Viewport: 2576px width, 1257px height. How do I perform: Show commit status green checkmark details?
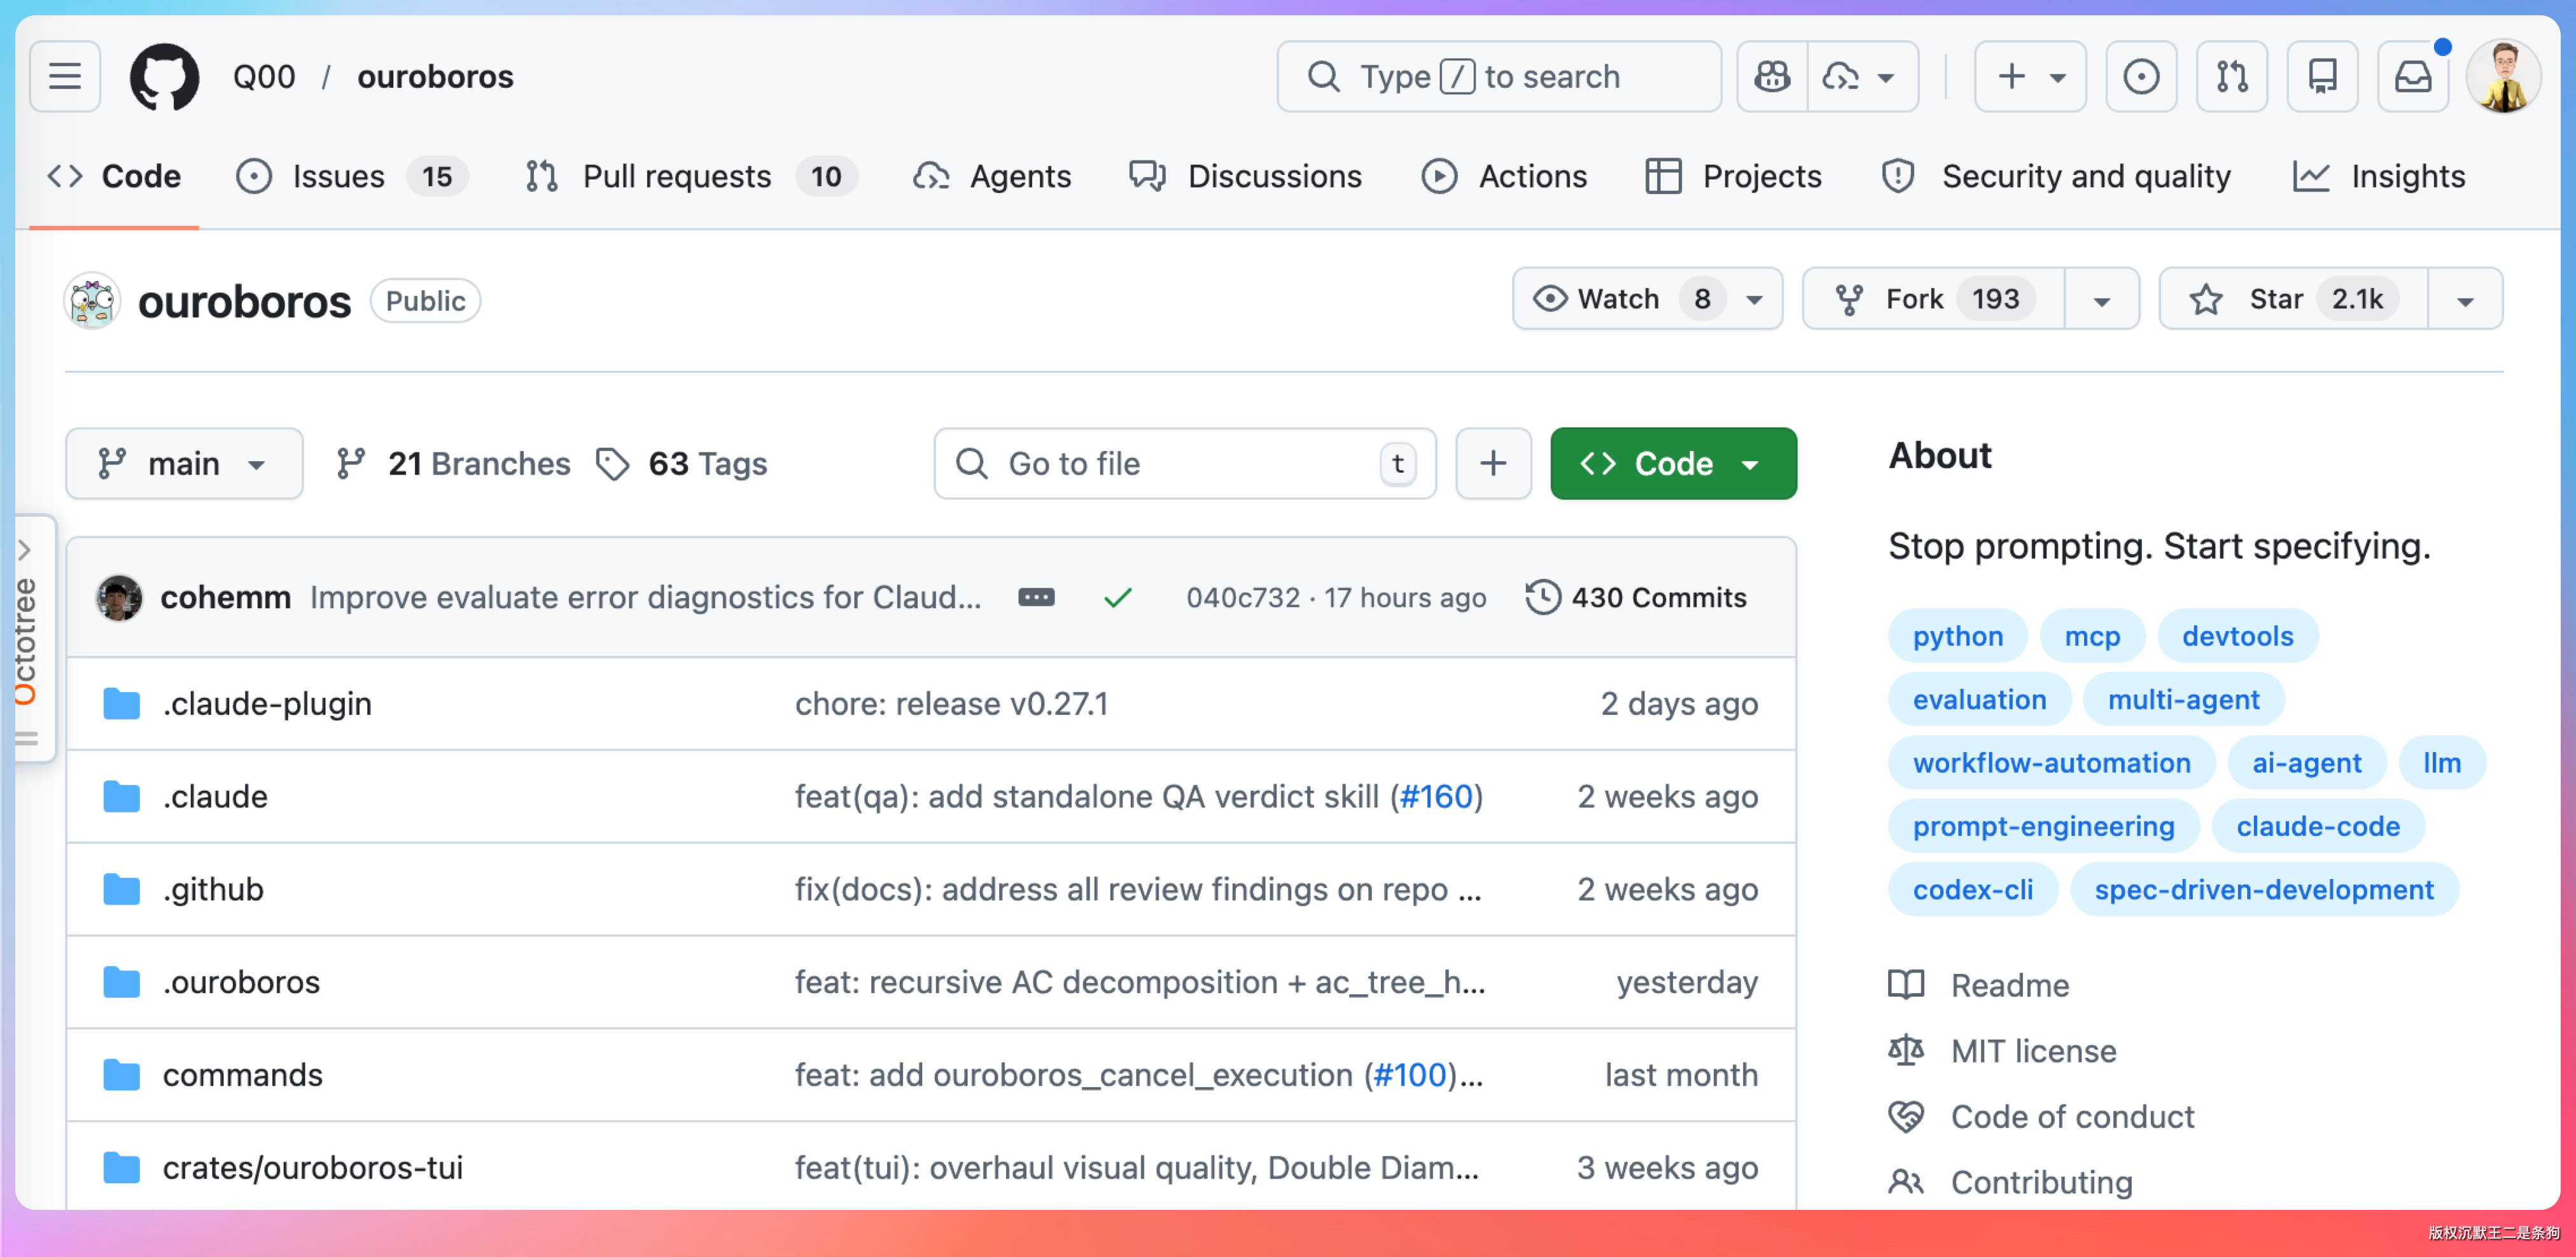pyautogui.click(x=1118, y=598)
